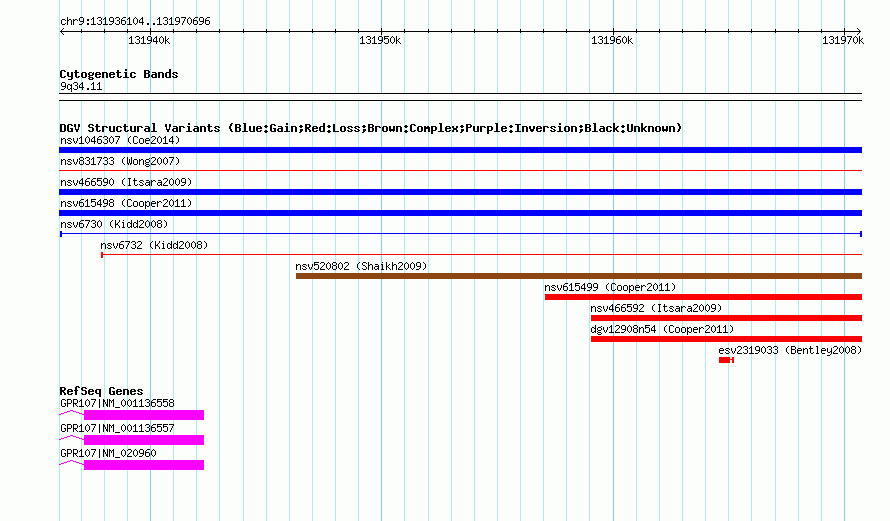Screen dimensions: 890x521
Task: Click the chr9:131936104..131970696 coordinates text
Action: [135, 21]
